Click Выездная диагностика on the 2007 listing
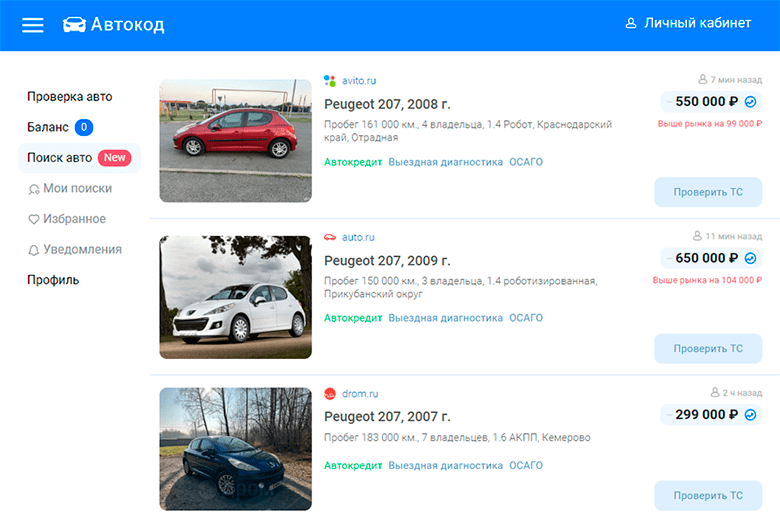Viewport: 780px width, 527px height. tap(446, 465)
